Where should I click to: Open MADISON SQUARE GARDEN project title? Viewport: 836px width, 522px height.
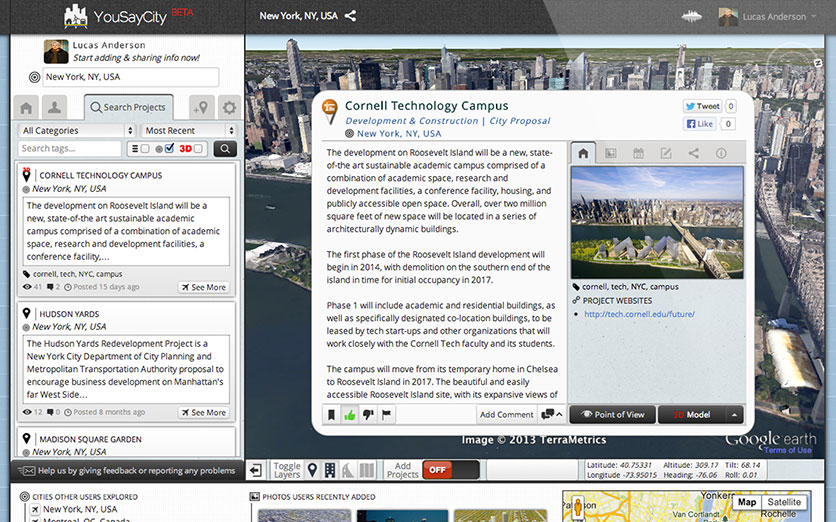point(91,439)
